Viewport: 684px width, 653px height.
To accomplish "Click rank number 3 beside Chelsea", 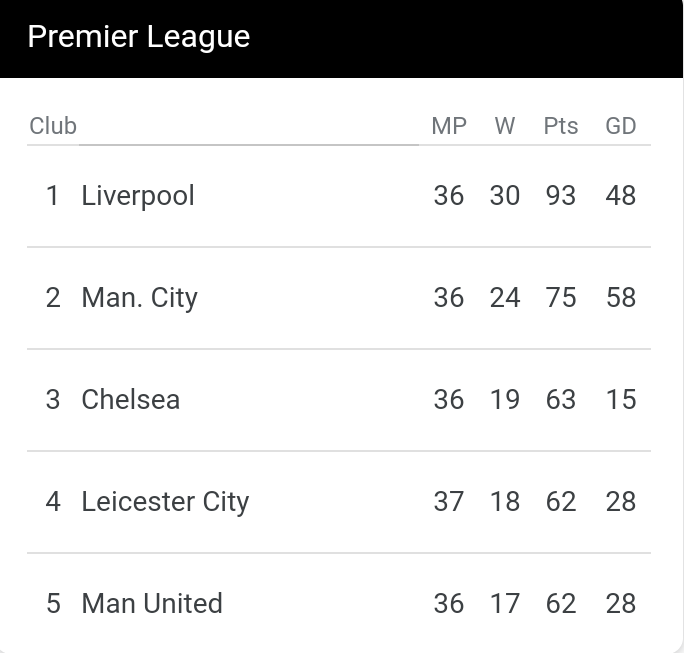I will point(53,400).
